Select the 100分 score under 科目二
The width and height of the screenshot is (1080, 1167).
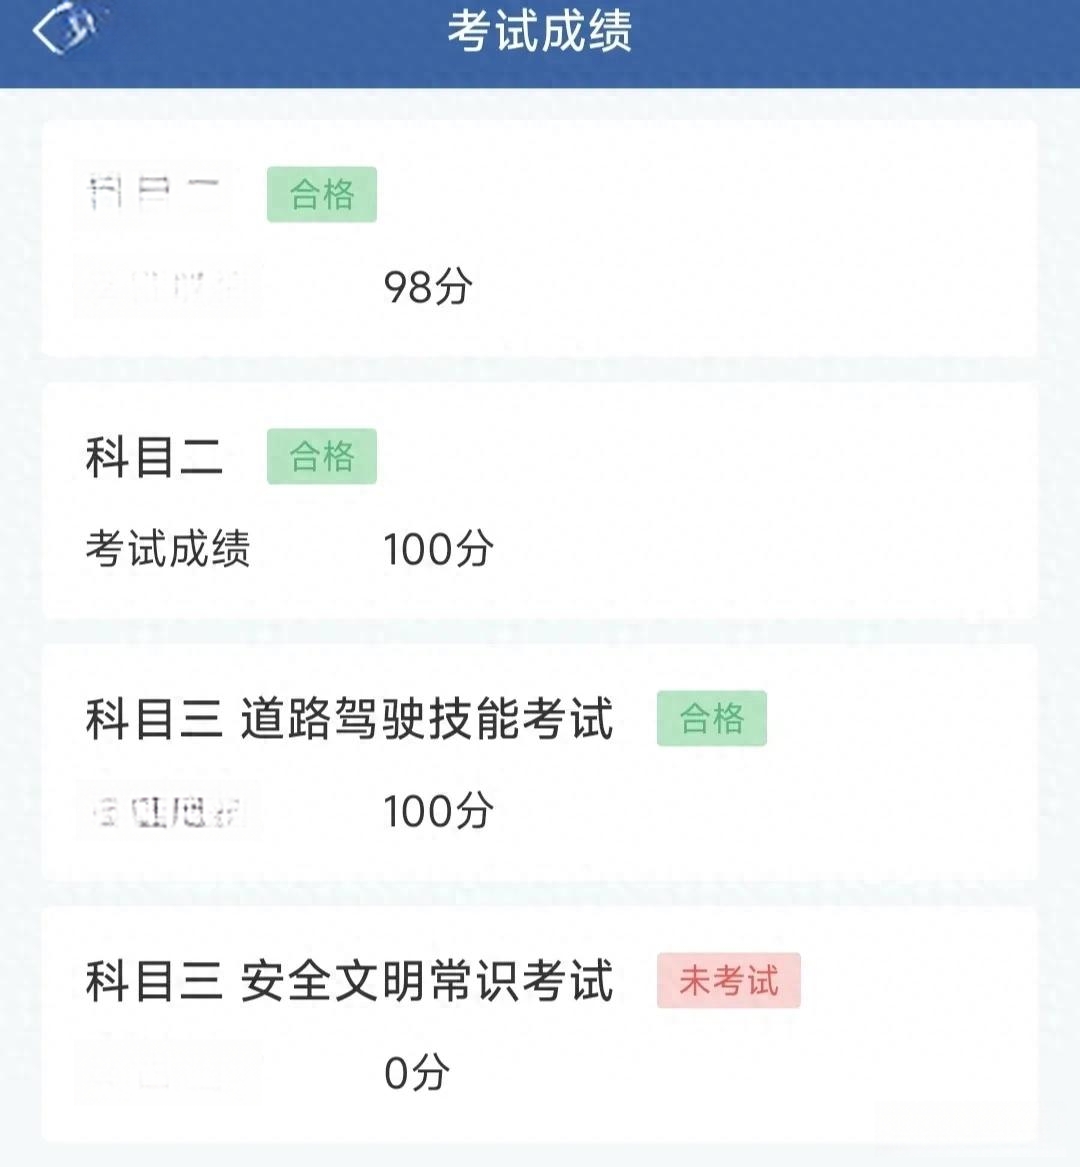coord(438,549)
